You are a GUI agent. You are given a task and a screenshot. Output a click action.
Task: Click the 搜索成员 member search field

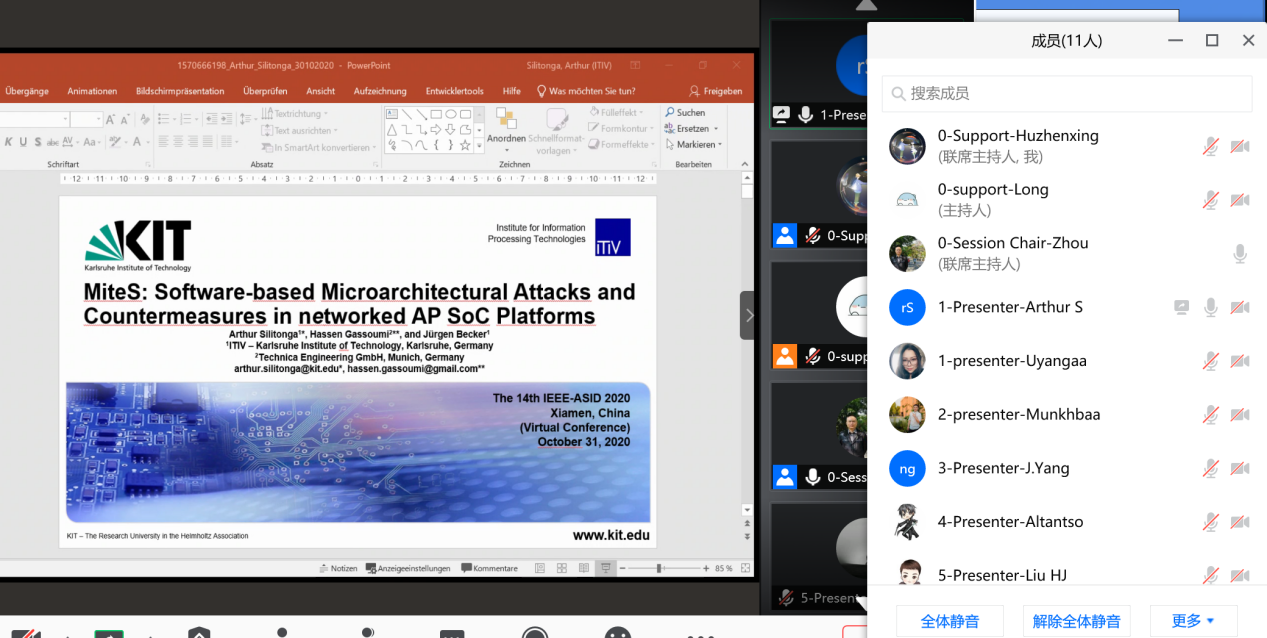tap(1066, 93)
